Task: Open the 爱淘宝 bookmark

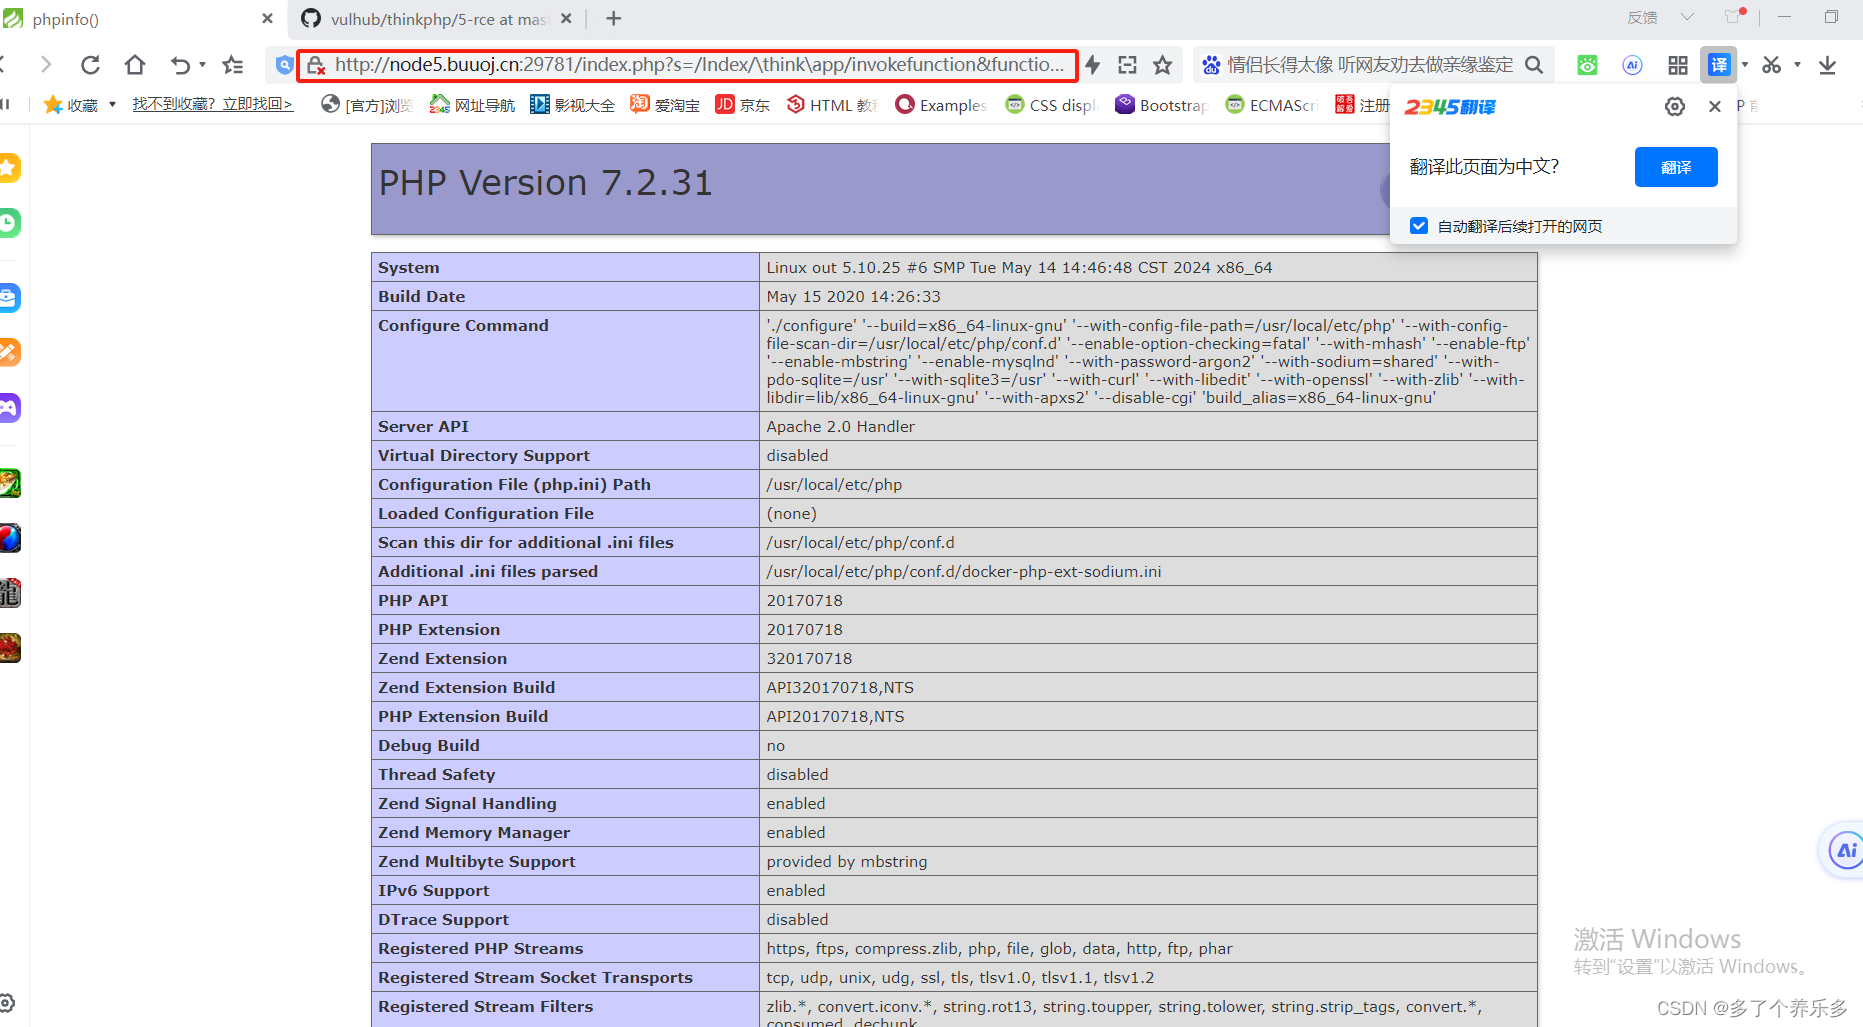Action: [x=665, y=104]
